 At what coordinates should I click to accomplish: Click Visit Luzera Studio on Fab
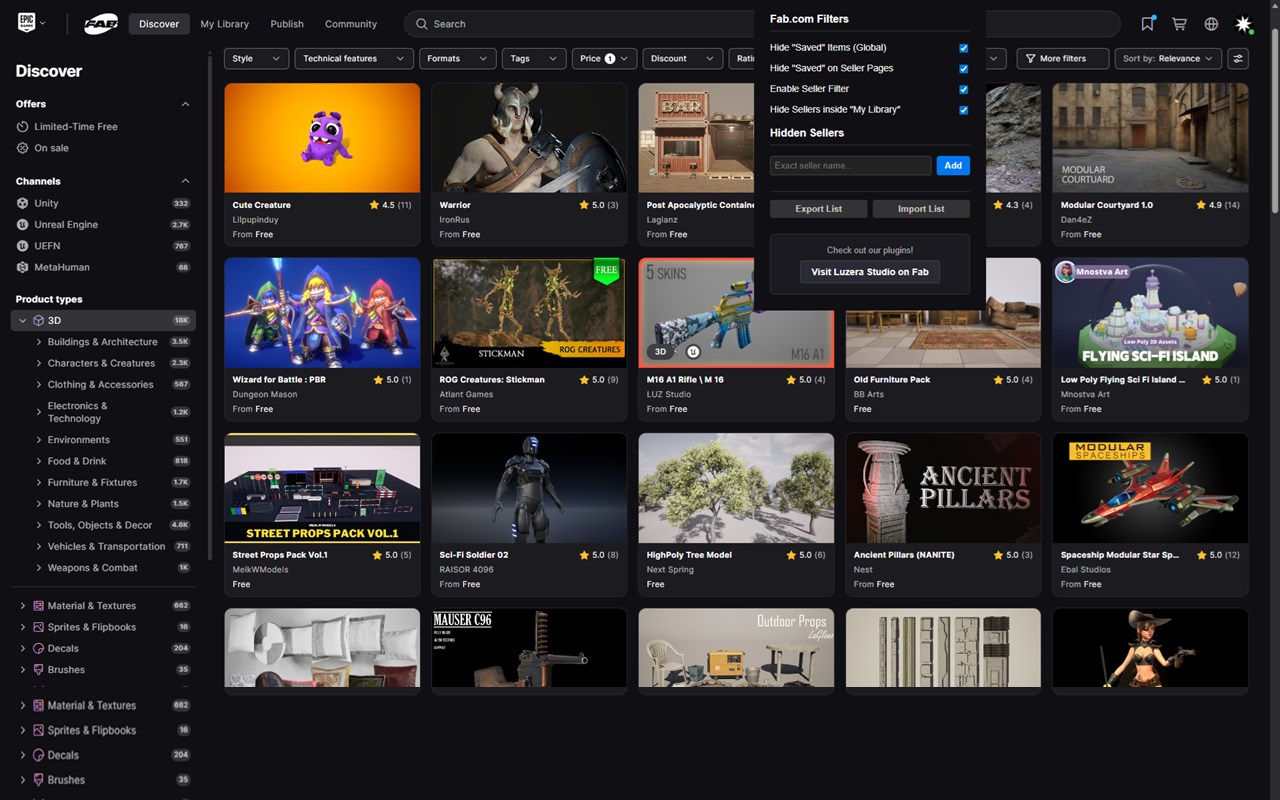point(869,272)
